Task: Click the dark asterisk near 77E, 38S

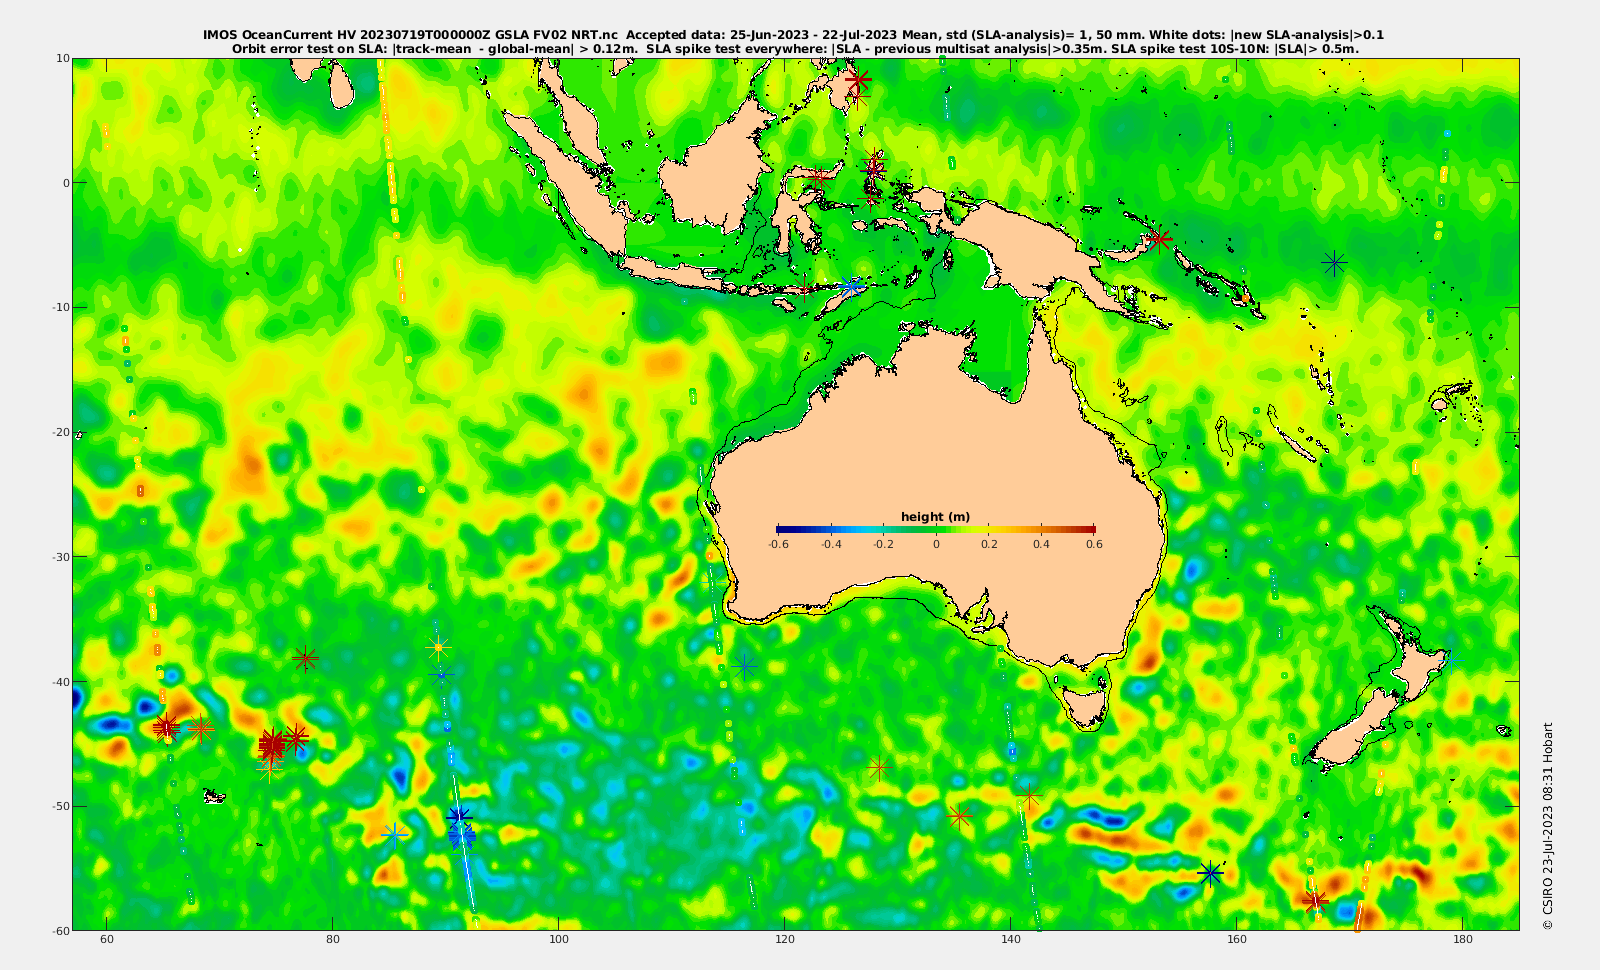Action: click(x=306, y=658)
